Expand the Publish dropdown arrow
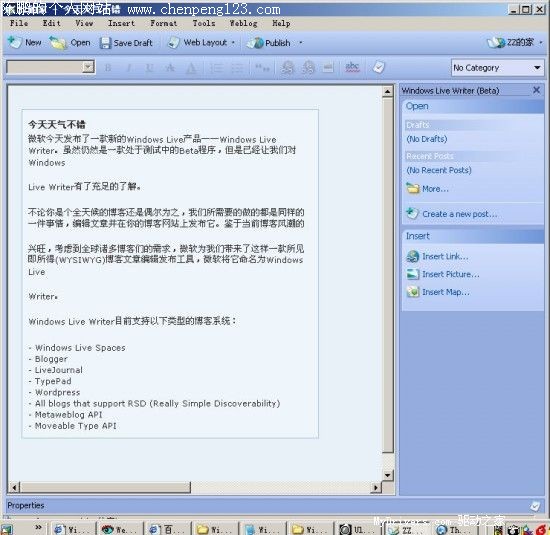The width and height of the screenshot is (550, 535). [x=301, y=43]
